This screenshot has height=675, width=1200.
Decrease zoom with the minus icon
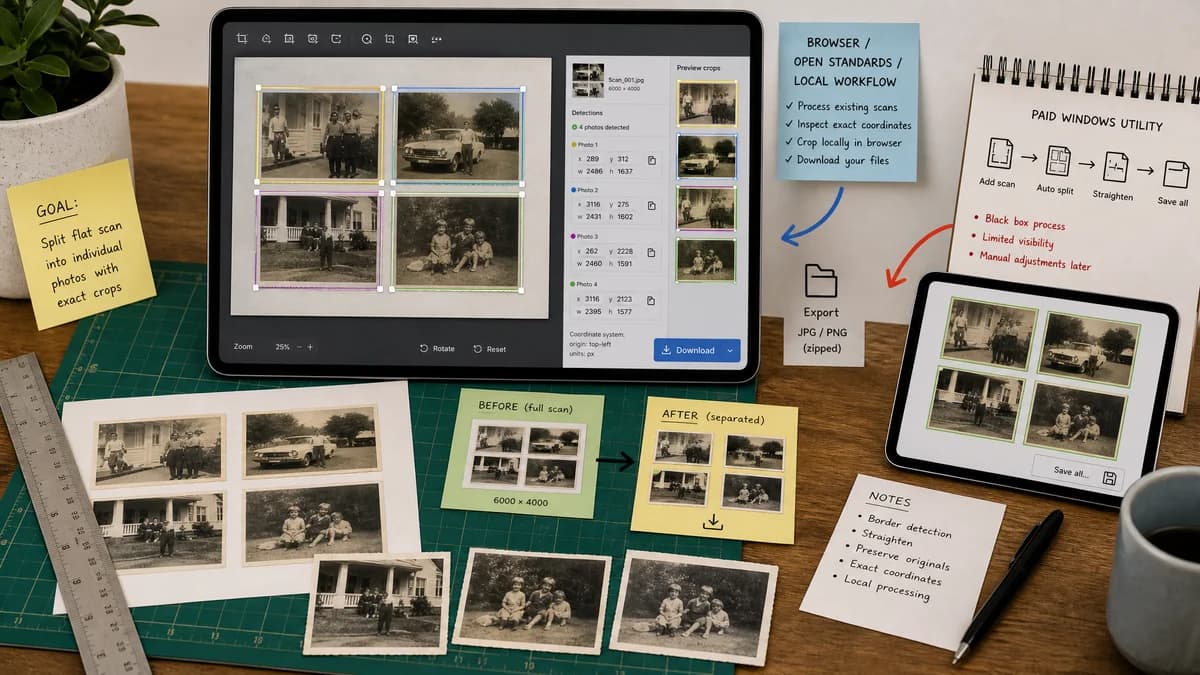pyautogui.click(x=297, y=347)
